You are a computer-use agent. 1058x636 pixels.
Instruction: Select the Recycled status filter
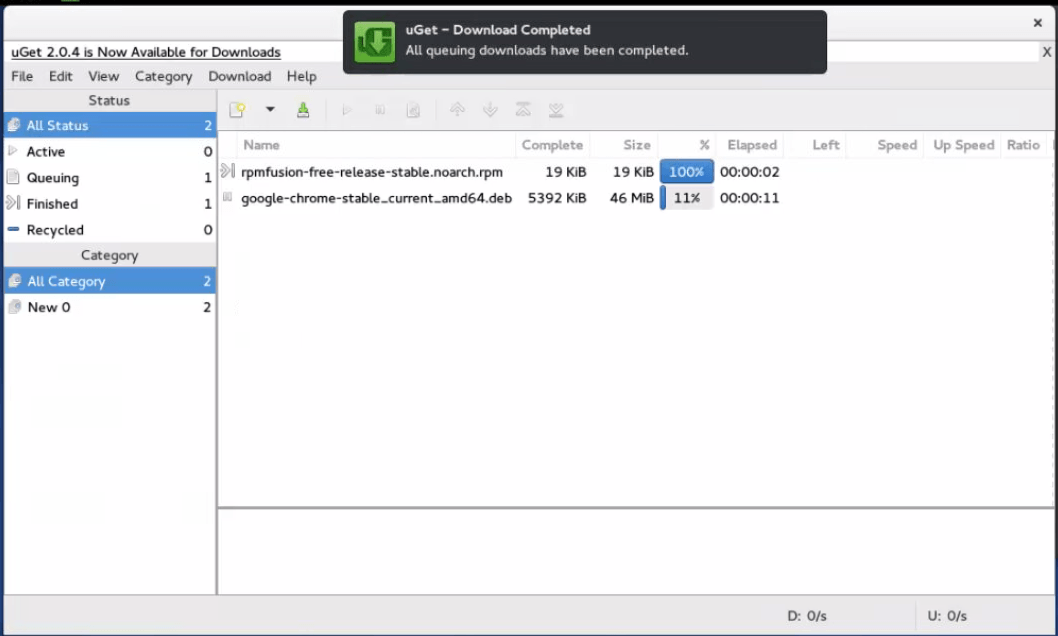110,230
